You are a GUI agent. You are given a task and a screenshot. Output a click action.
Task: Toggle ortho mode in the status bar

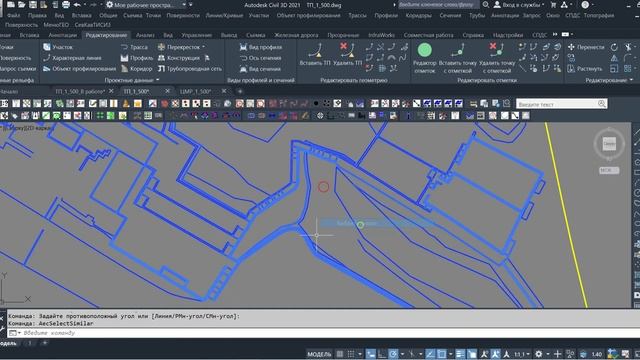[x=382, y=354]
